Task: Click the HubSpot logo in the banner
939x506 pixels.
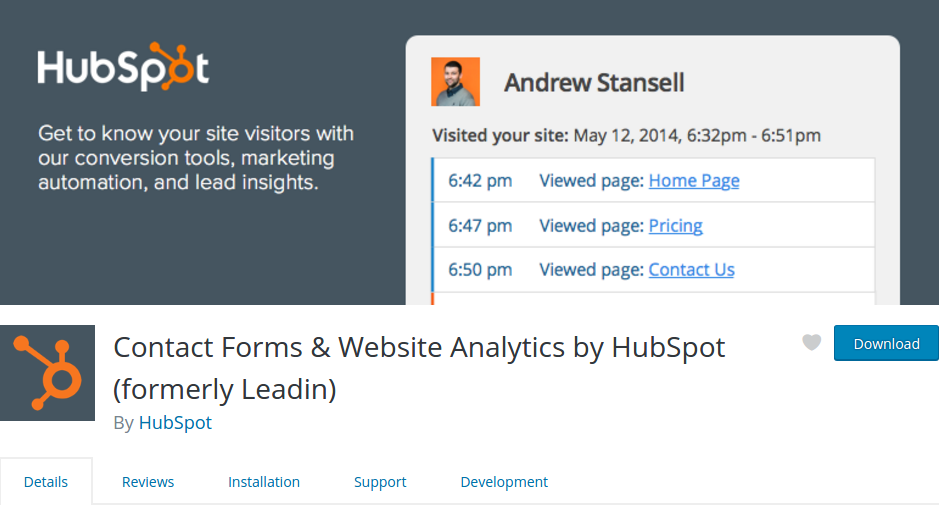Action: 123,66
